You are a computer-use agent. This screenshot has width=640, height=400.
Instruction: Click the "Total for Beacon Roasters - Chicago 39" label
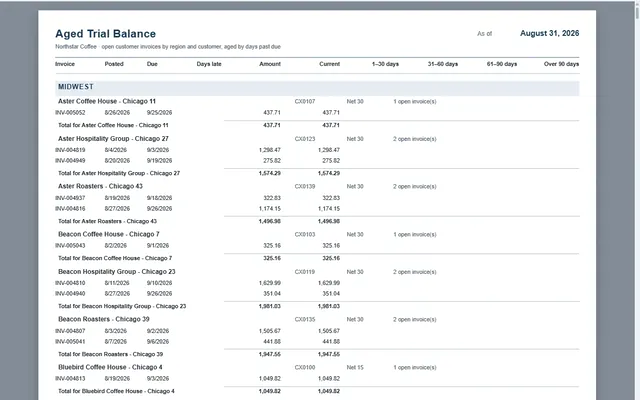[x=110, y=354]
